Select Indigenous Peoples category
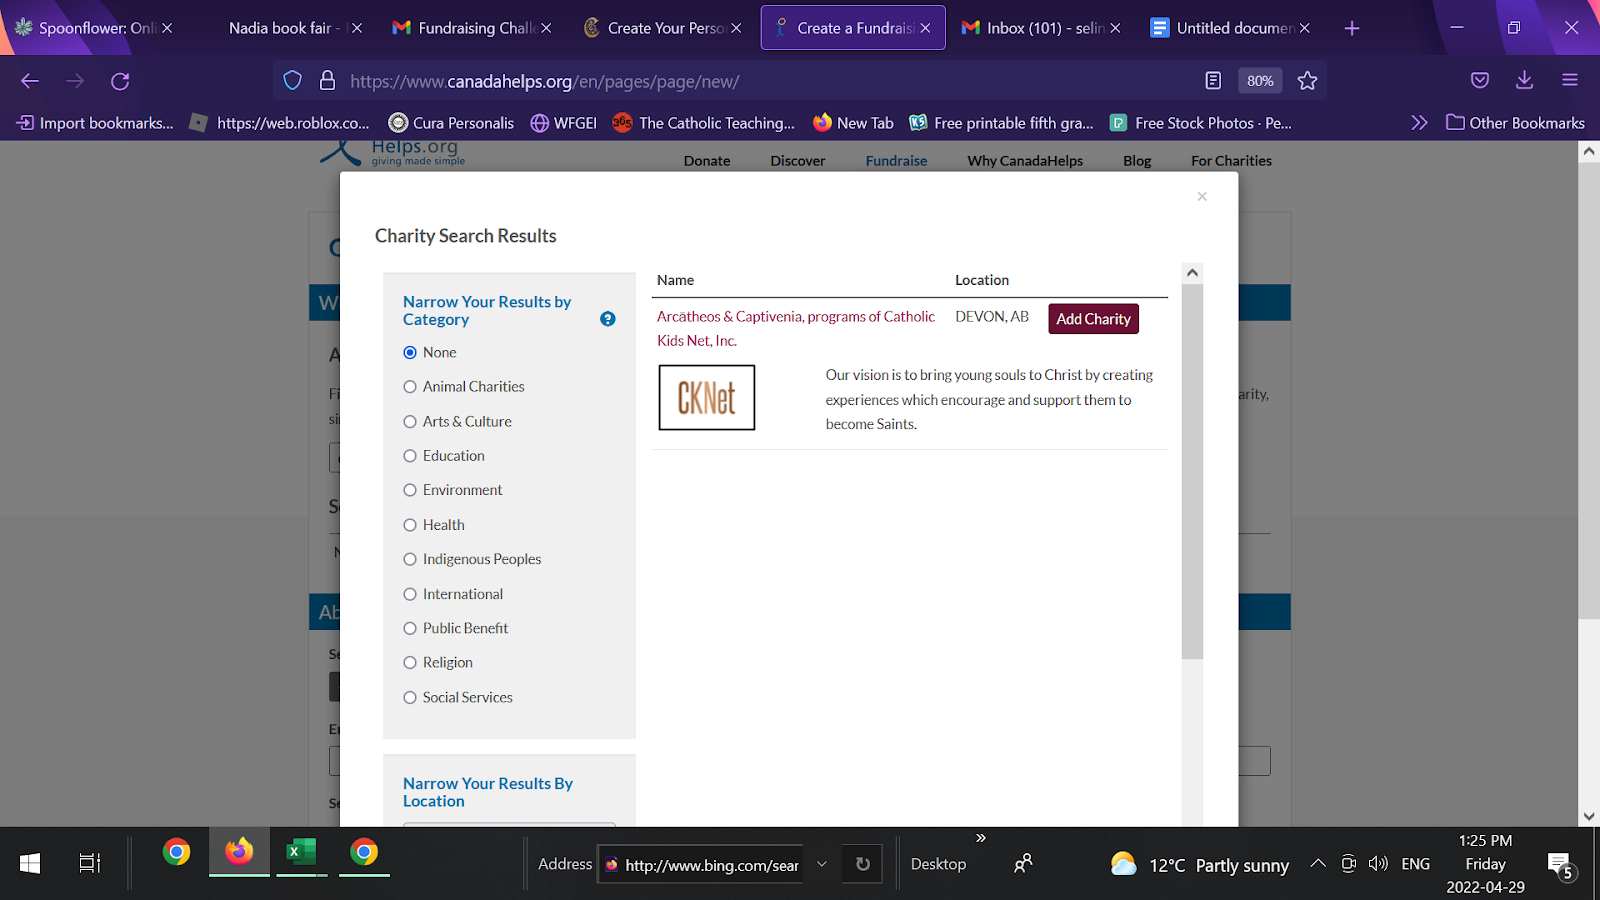This screenshot has width=1600, height=900. coord(410,559)
